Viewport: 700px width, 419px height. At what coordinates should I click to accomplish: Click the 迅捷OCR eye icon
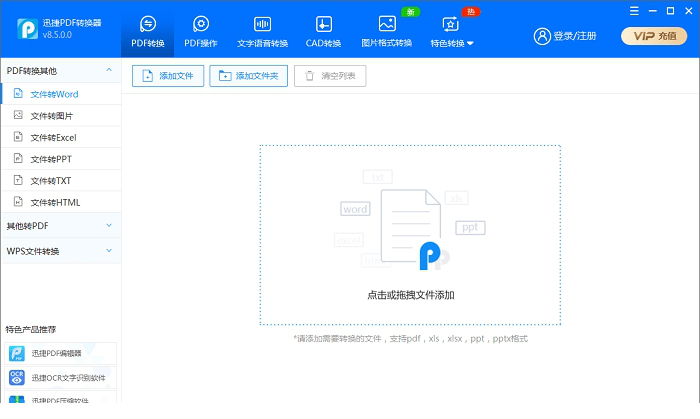pyautogui.click(x=17, y=378)
